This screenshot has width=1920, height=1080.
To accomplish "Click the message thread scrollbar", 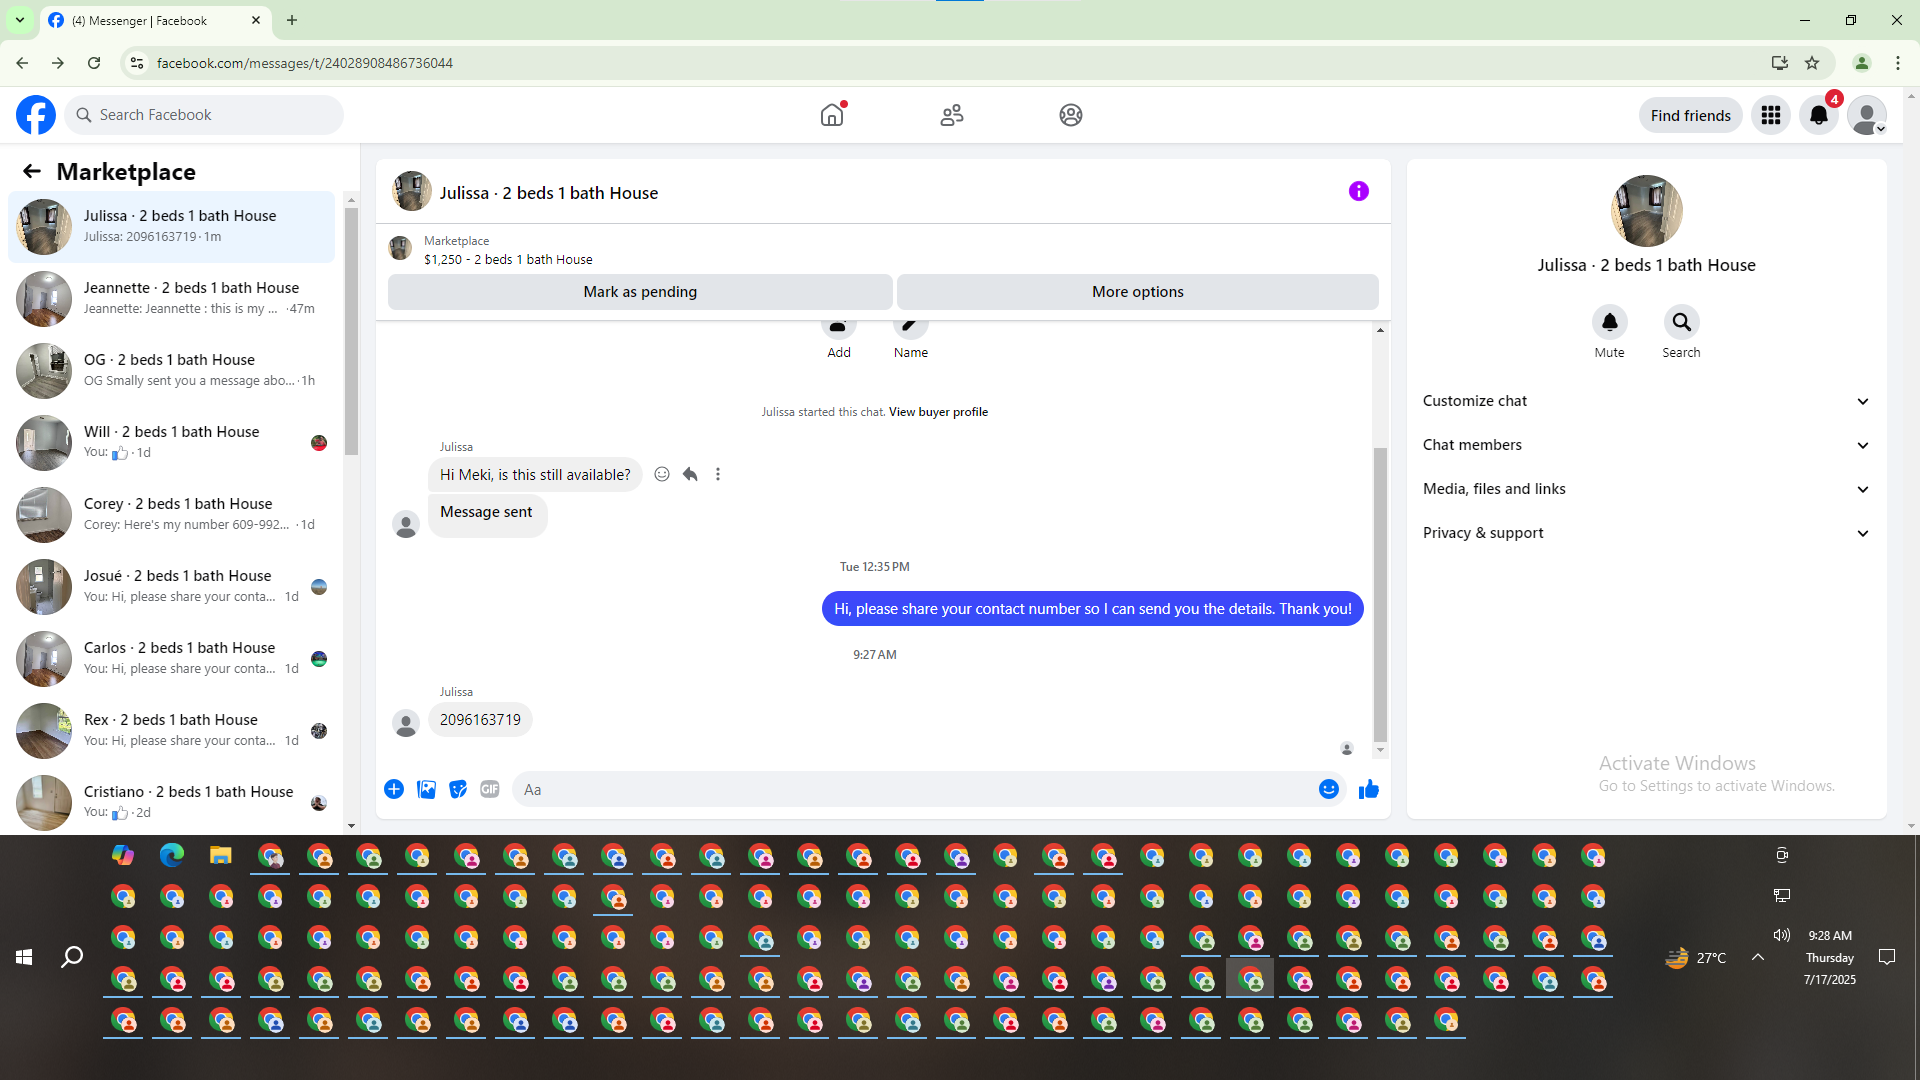I will tap(1380, 594).
